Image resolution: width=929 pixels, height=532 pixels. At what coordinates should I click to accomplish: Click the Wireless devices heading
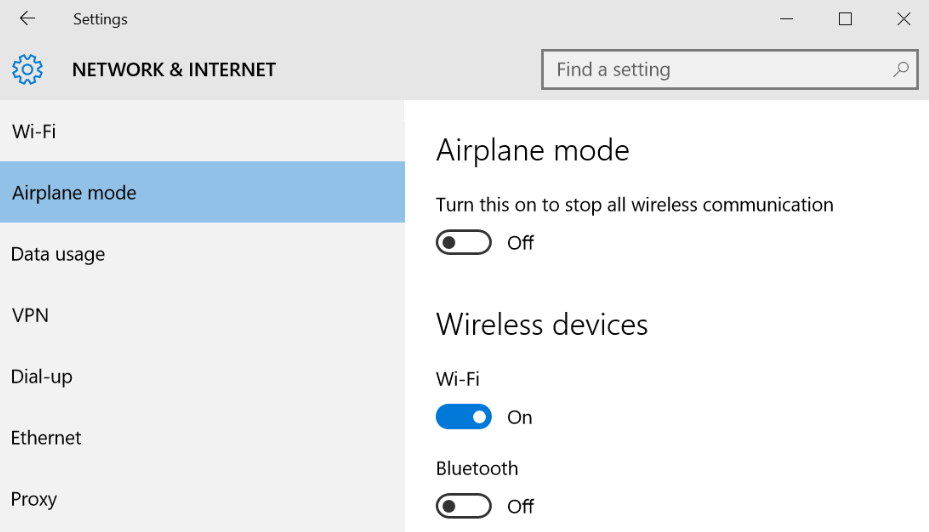(x=542, y=325)
